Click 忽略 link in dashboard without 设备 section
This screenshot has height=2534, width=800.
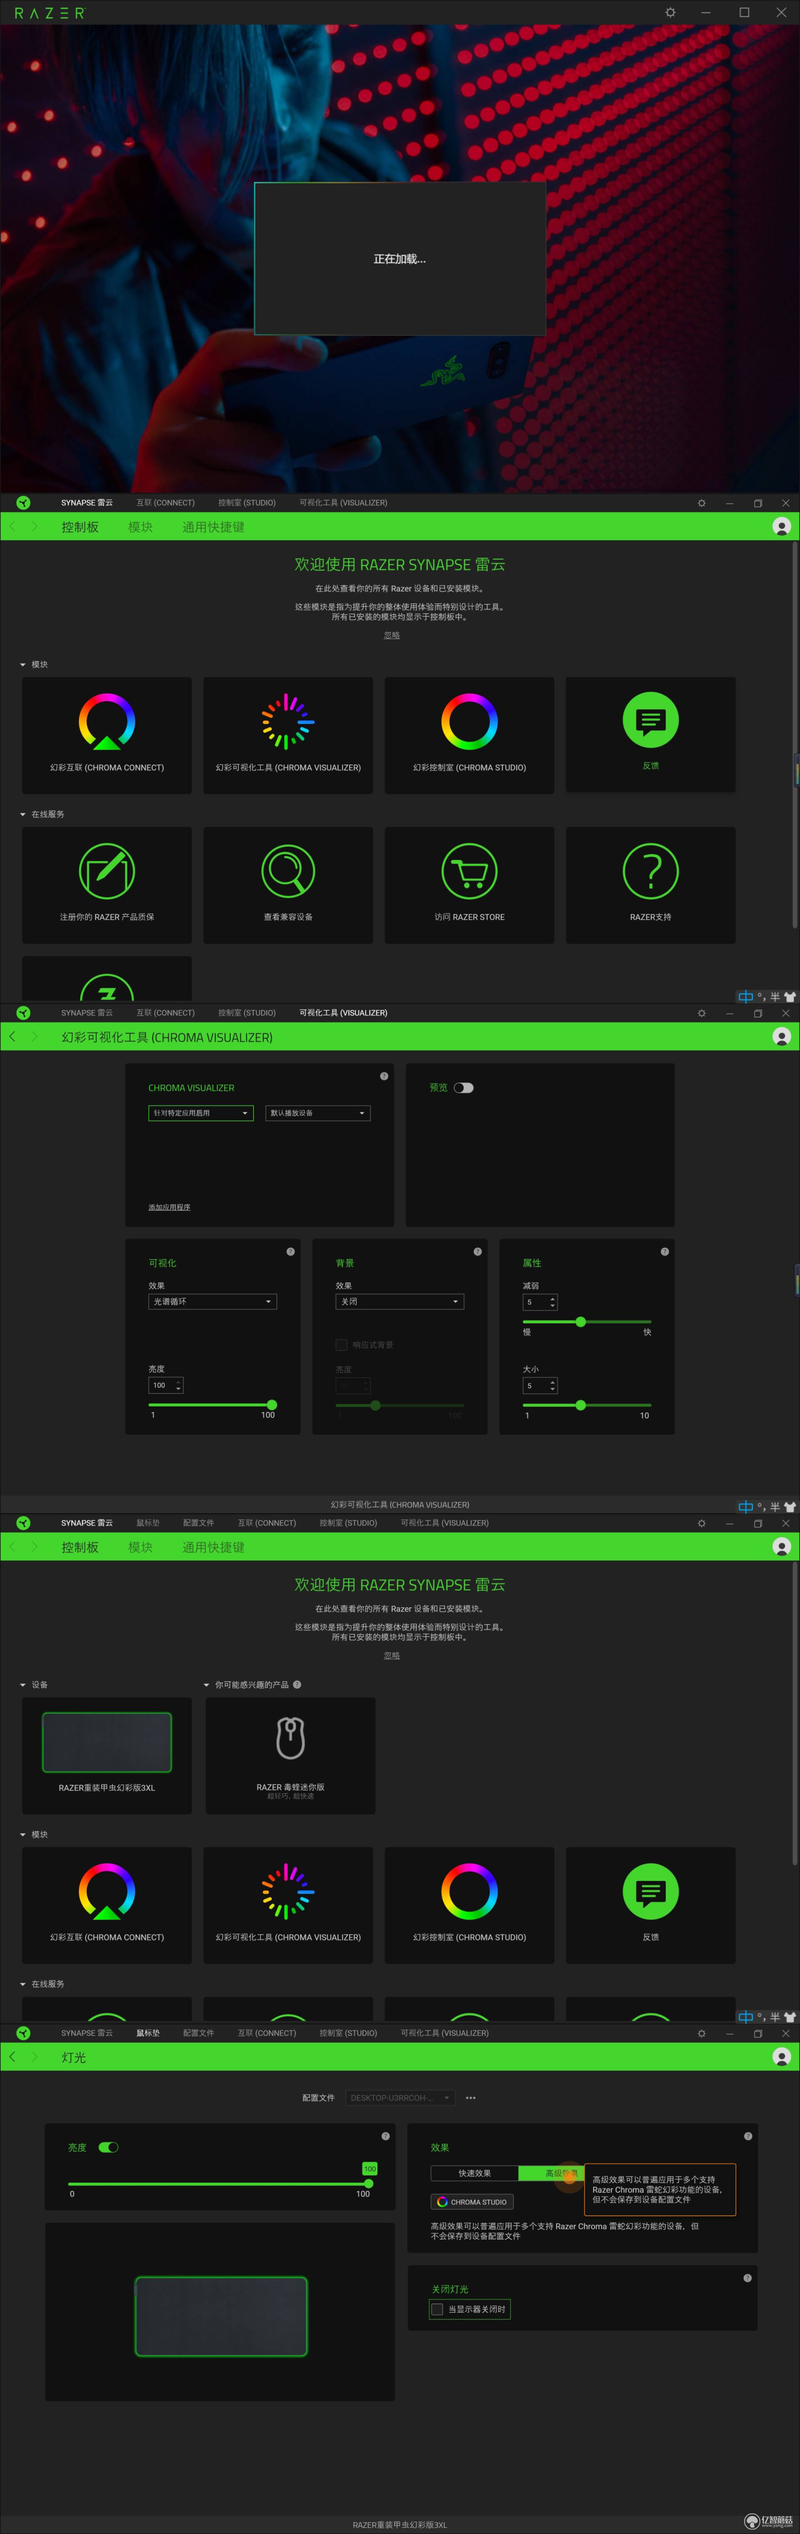392,635
